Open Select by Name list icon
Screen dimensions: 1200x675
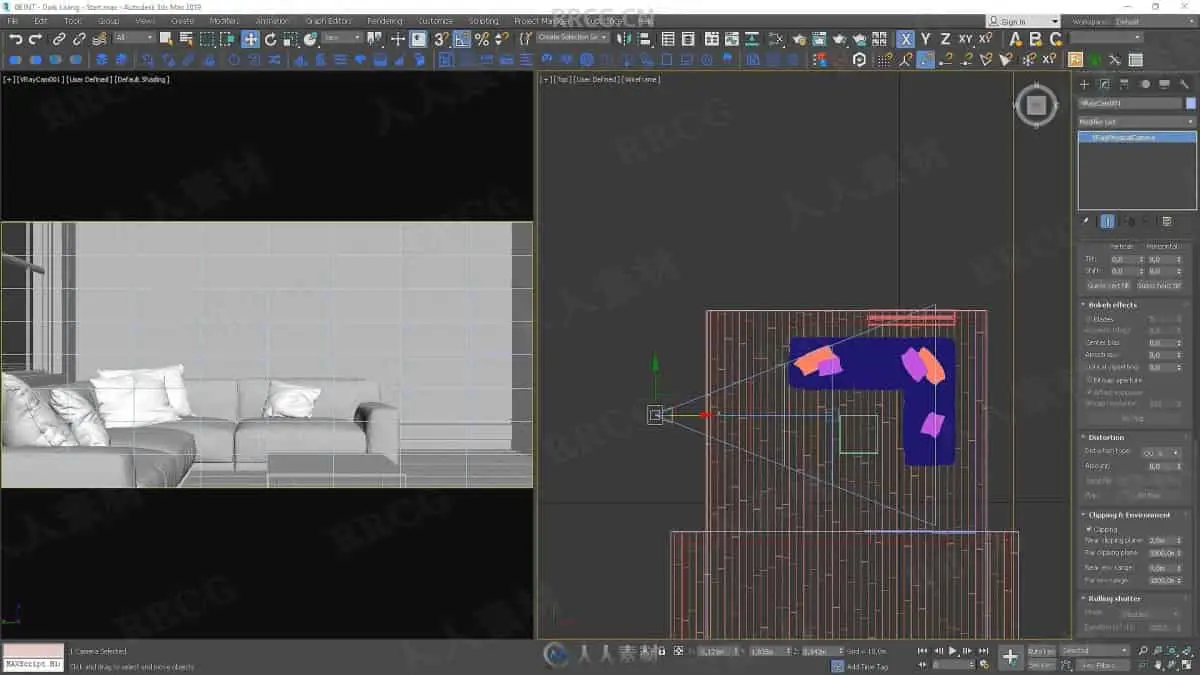186,39
